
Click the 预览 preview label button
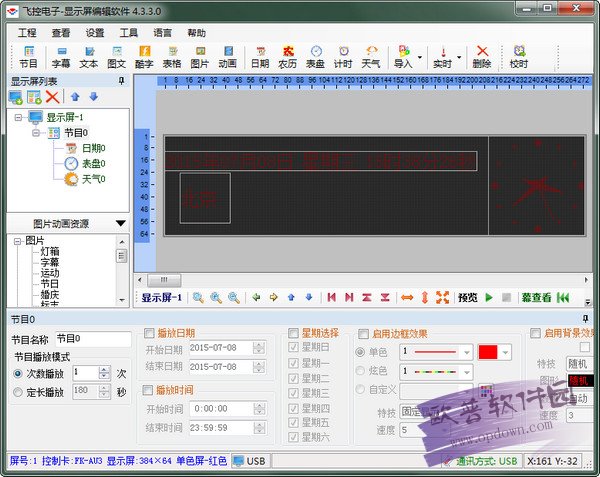tap(468, 297)
